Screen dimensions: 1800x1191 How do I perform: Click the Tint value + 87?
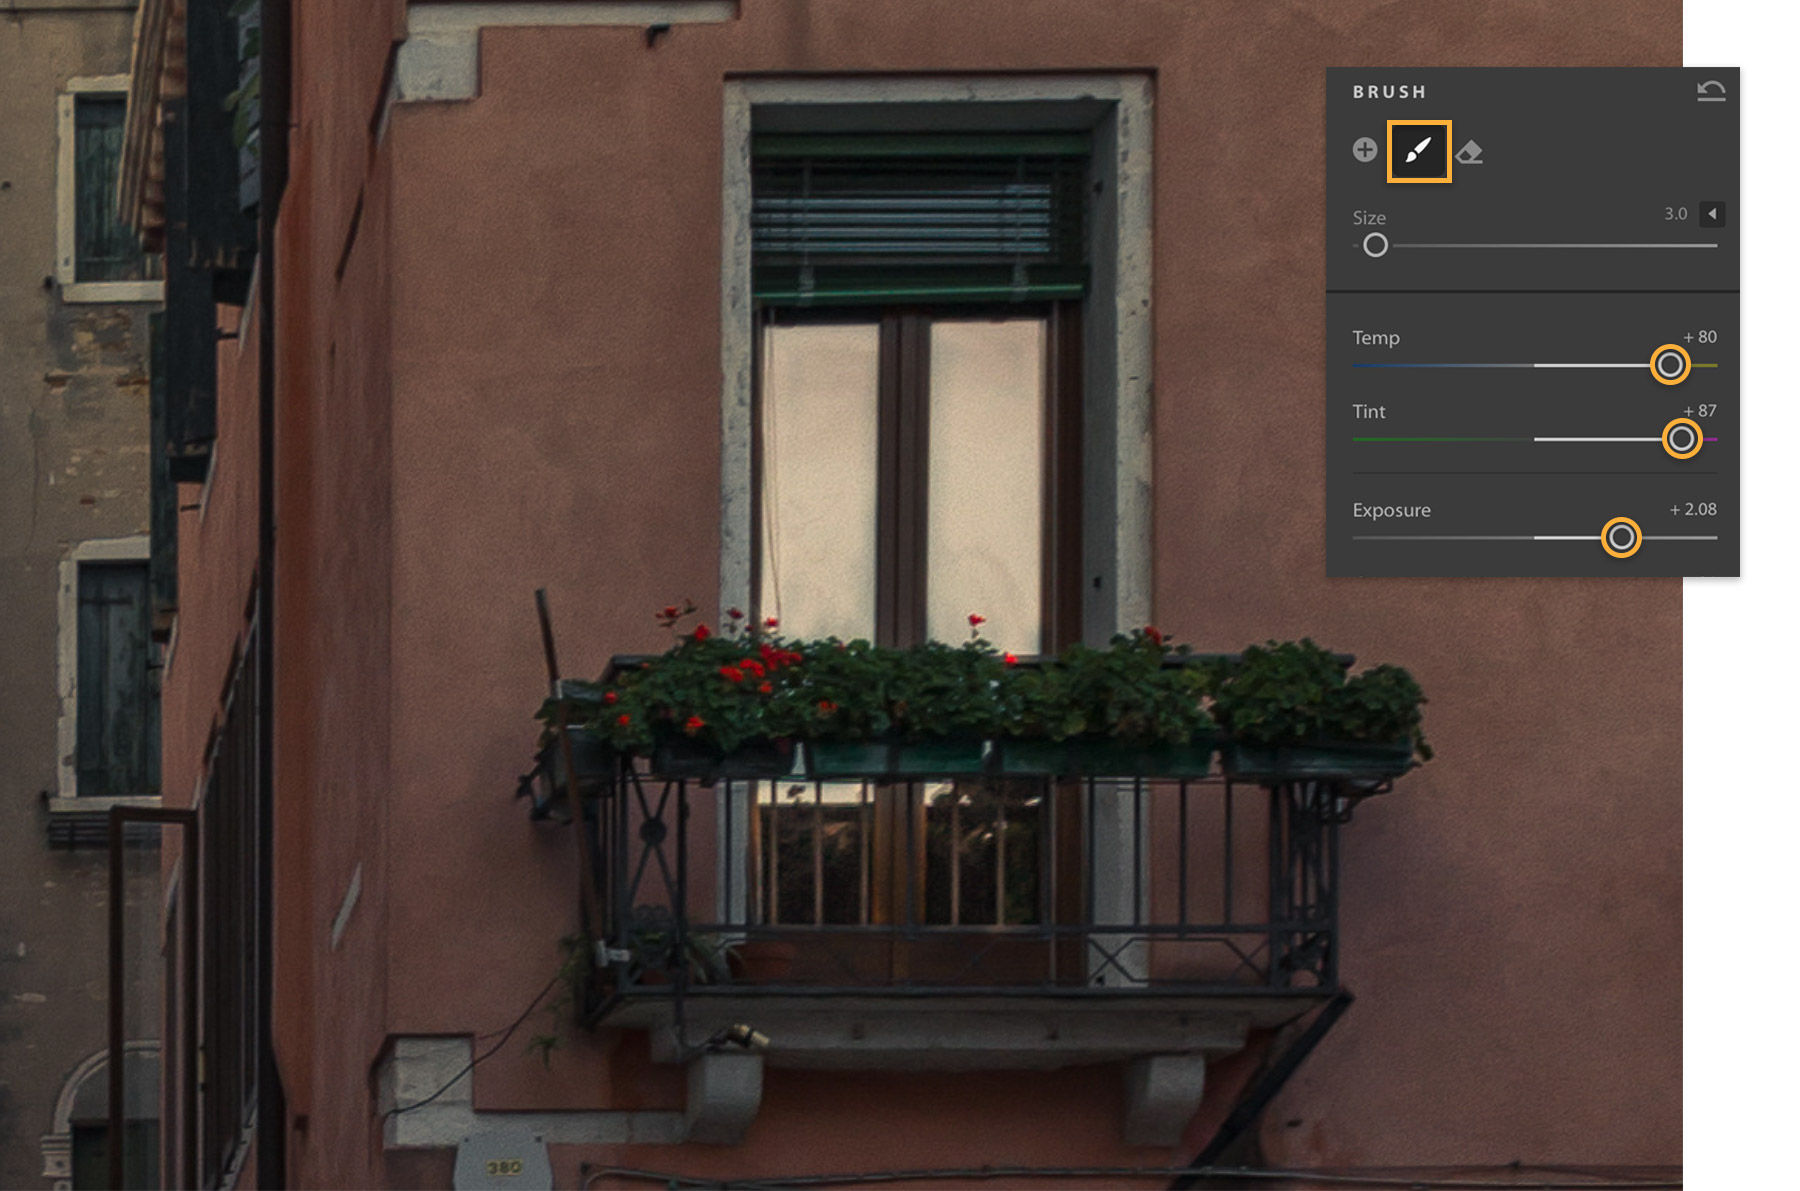(1700, 411)
